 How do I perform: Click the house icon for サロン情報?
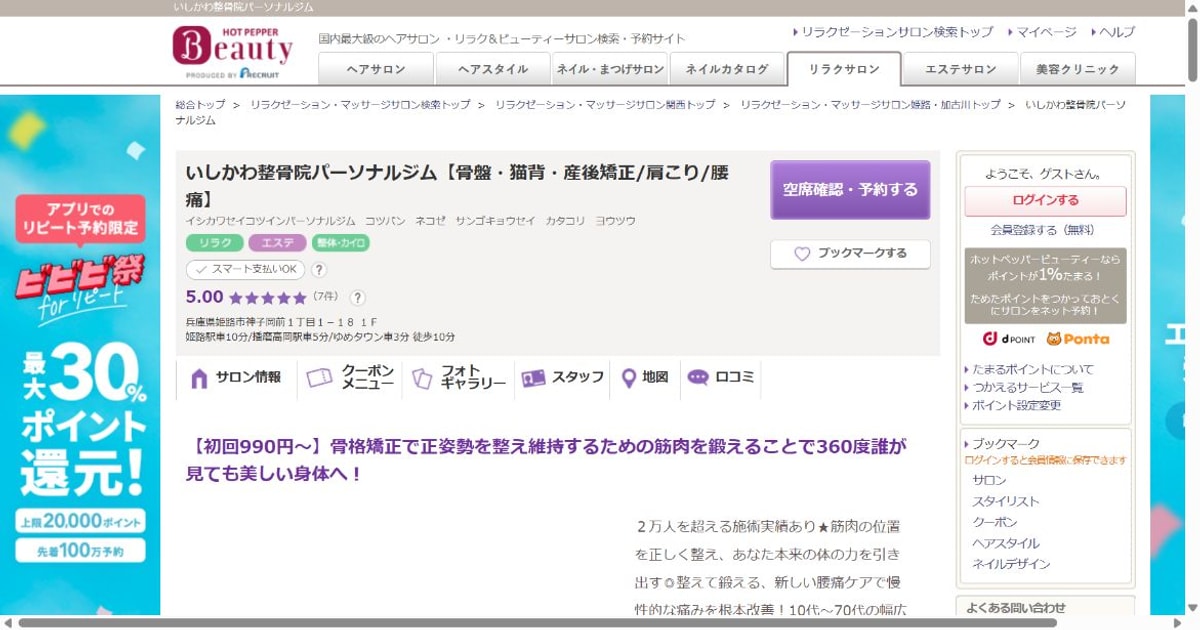pyautogui.click(x=199, y=378)
